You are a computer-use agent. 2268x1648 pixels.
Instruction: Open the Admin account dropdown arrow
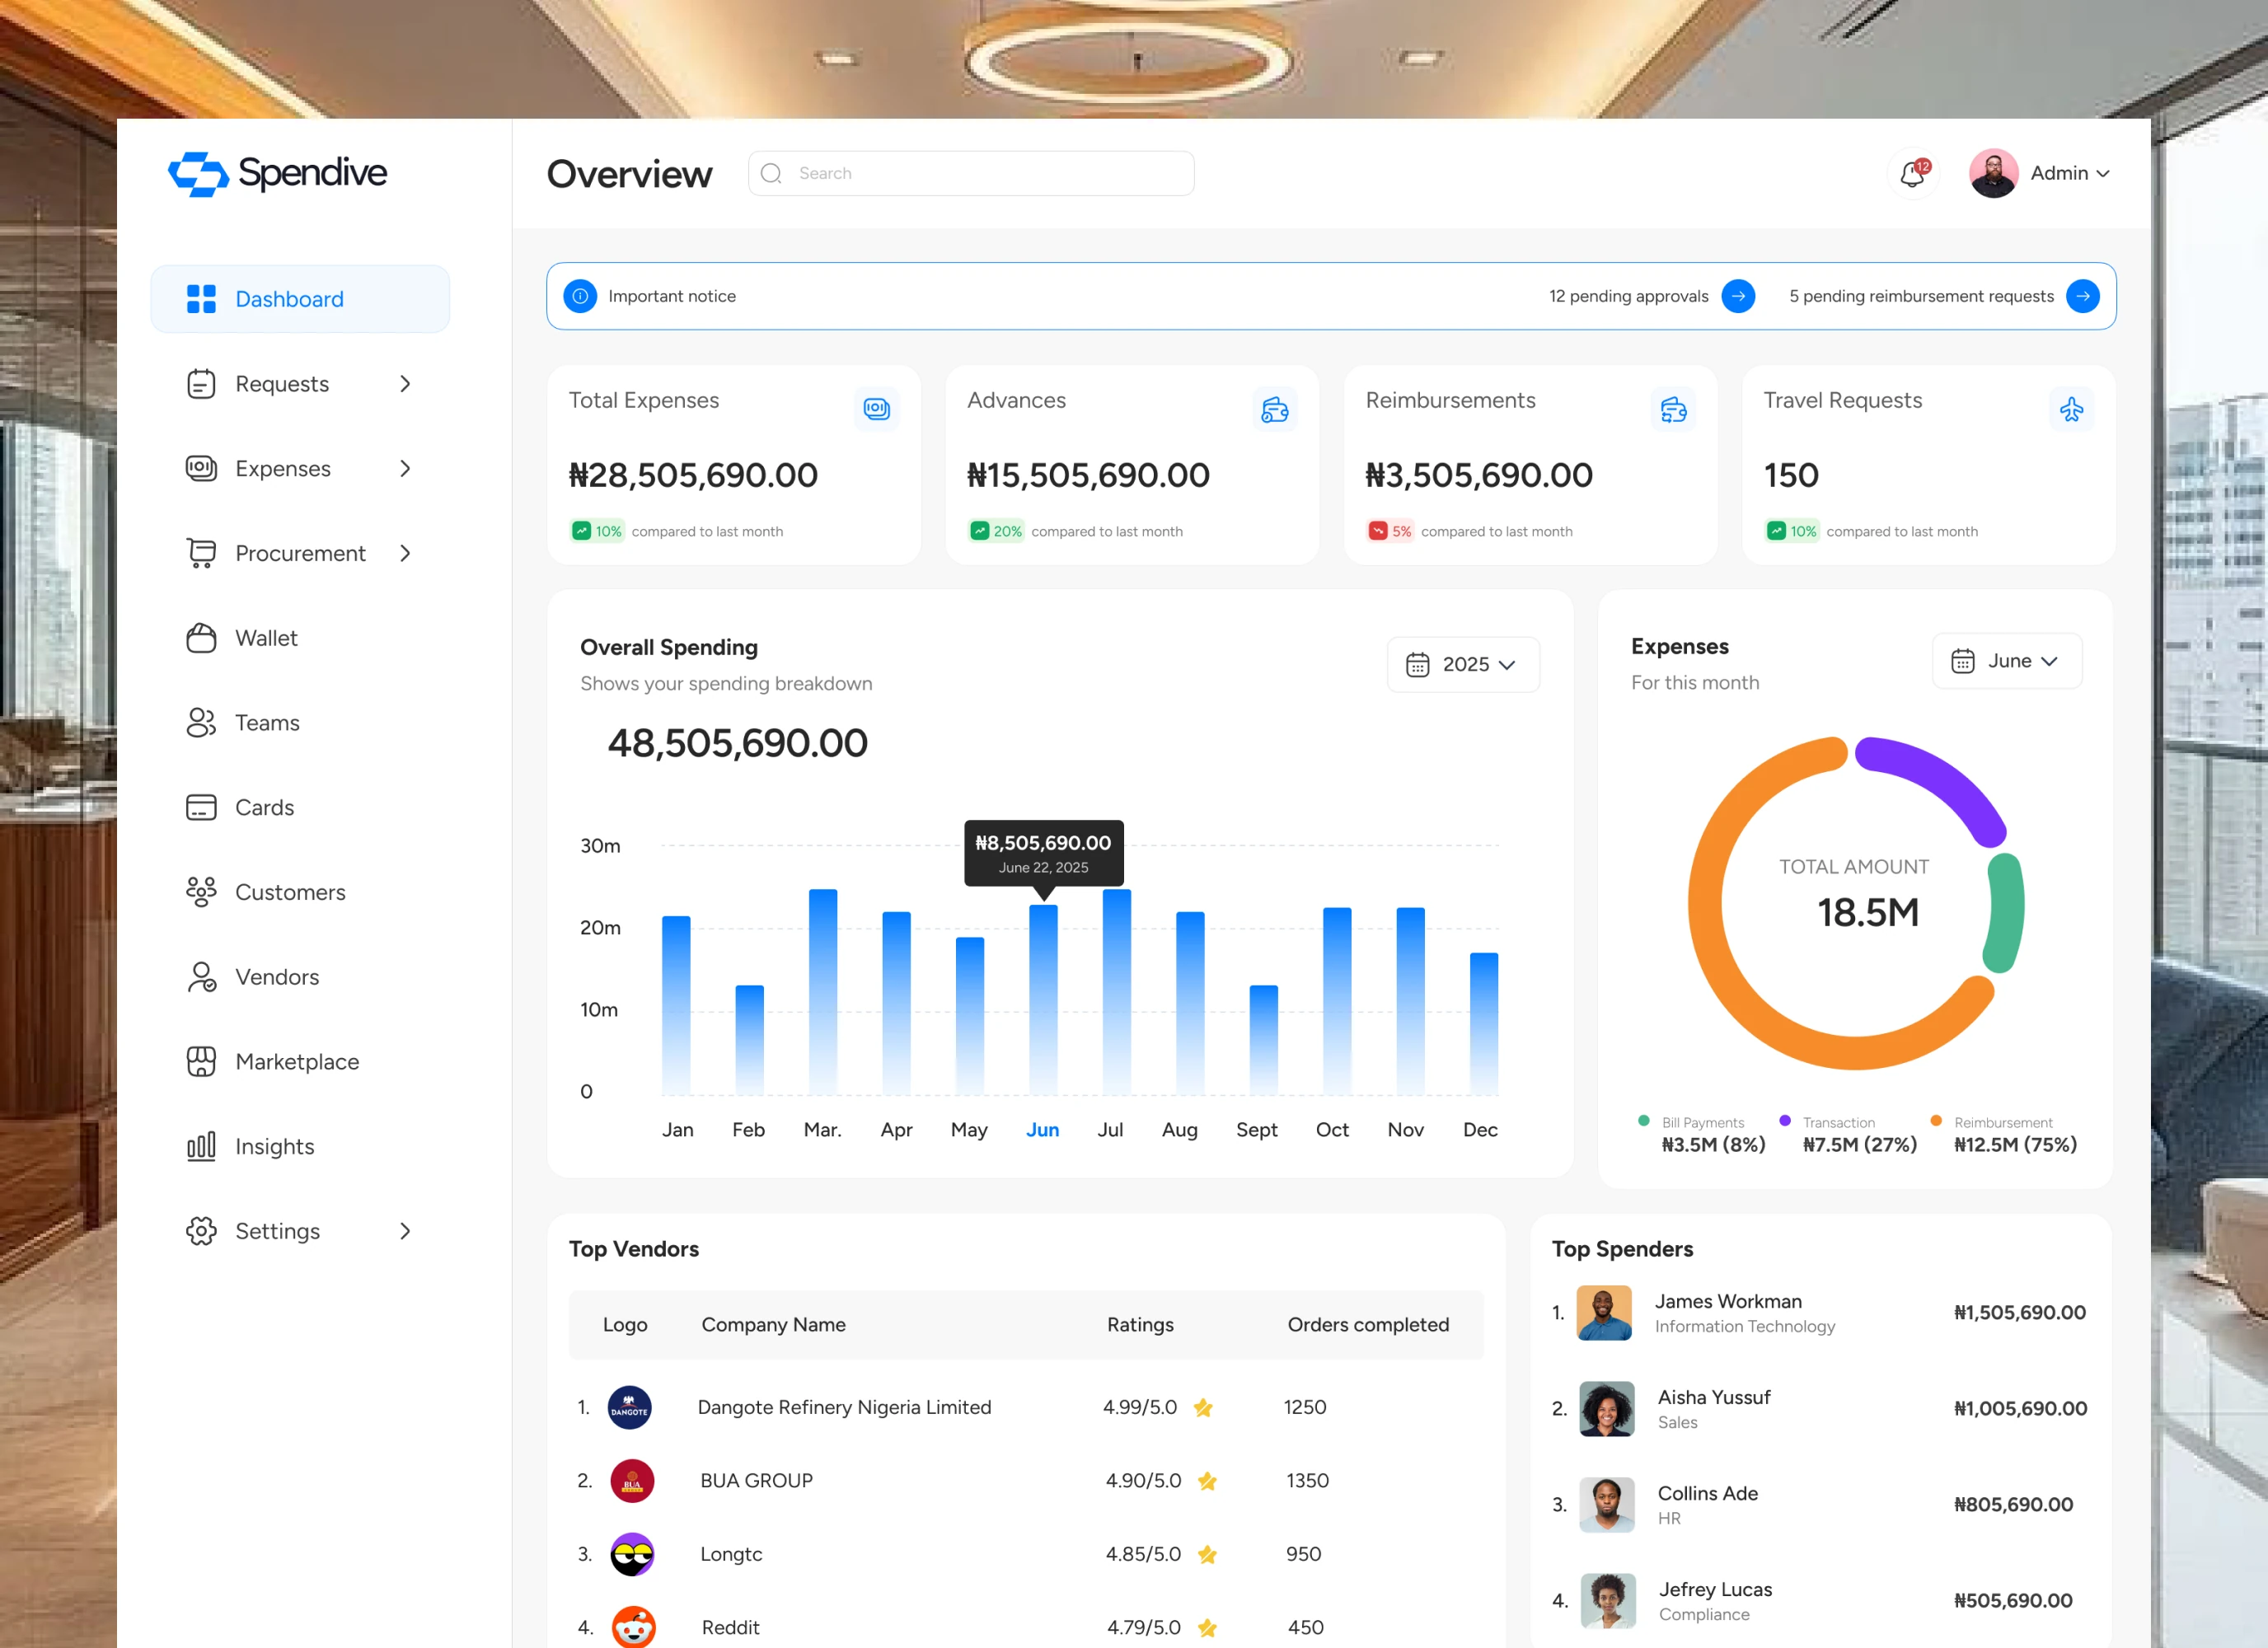[x=2103, y=174]
